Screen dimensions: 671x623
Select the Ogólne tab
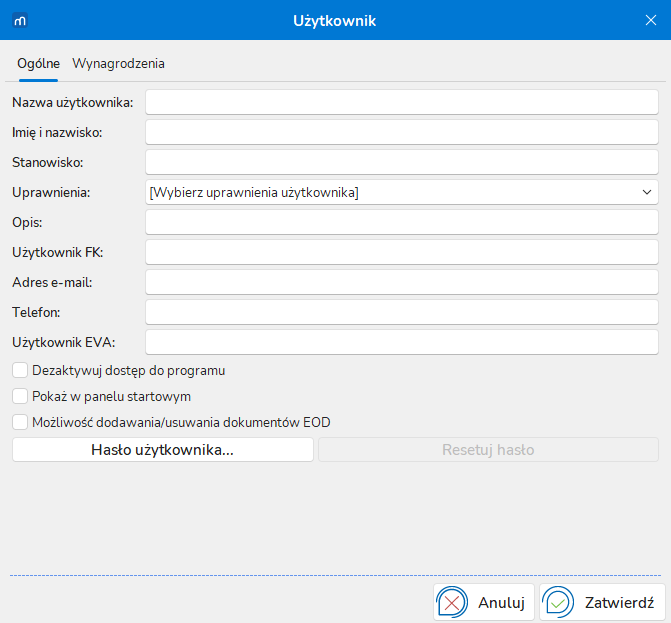(x=39, y=64)
